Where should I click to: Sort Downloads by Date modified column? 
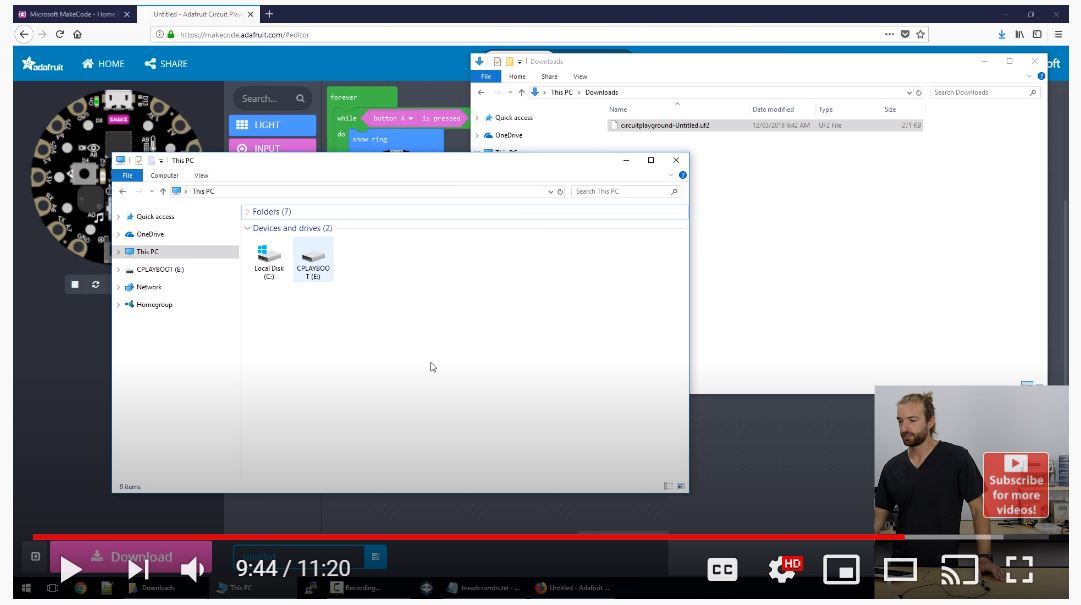[x=773, y=110]
